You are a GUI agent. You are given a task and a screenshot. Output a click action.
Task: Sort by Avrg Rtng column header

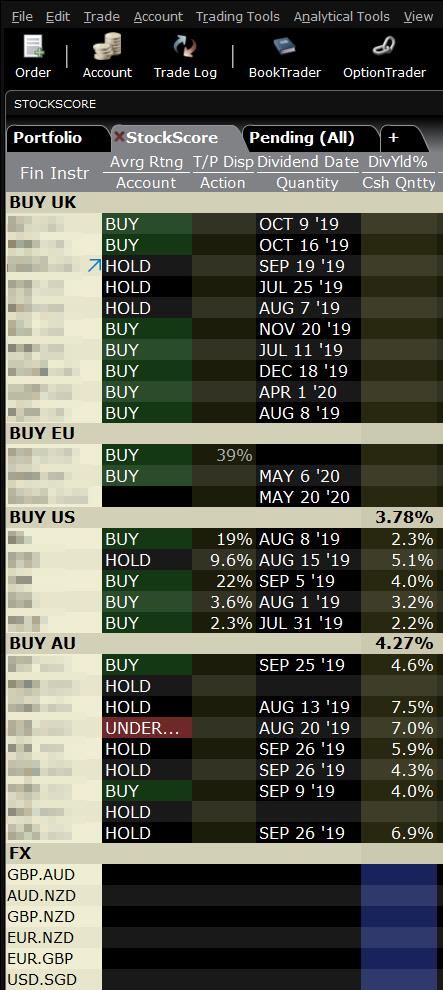tap(146, 162)
